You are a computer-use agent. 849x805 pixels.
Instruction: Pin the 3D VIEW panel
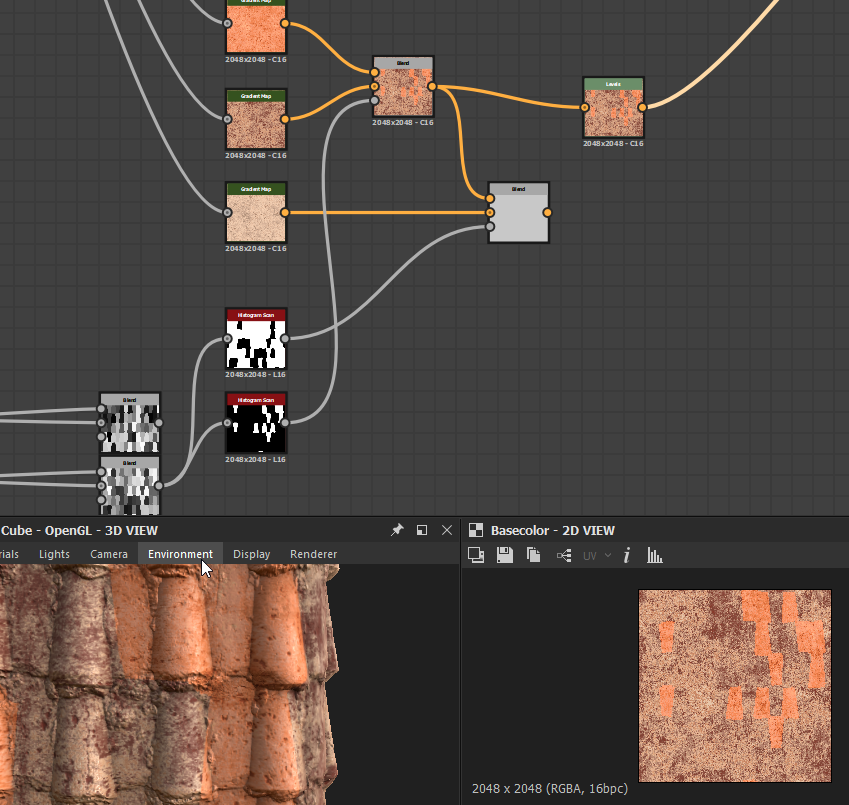tap(397, 530)
